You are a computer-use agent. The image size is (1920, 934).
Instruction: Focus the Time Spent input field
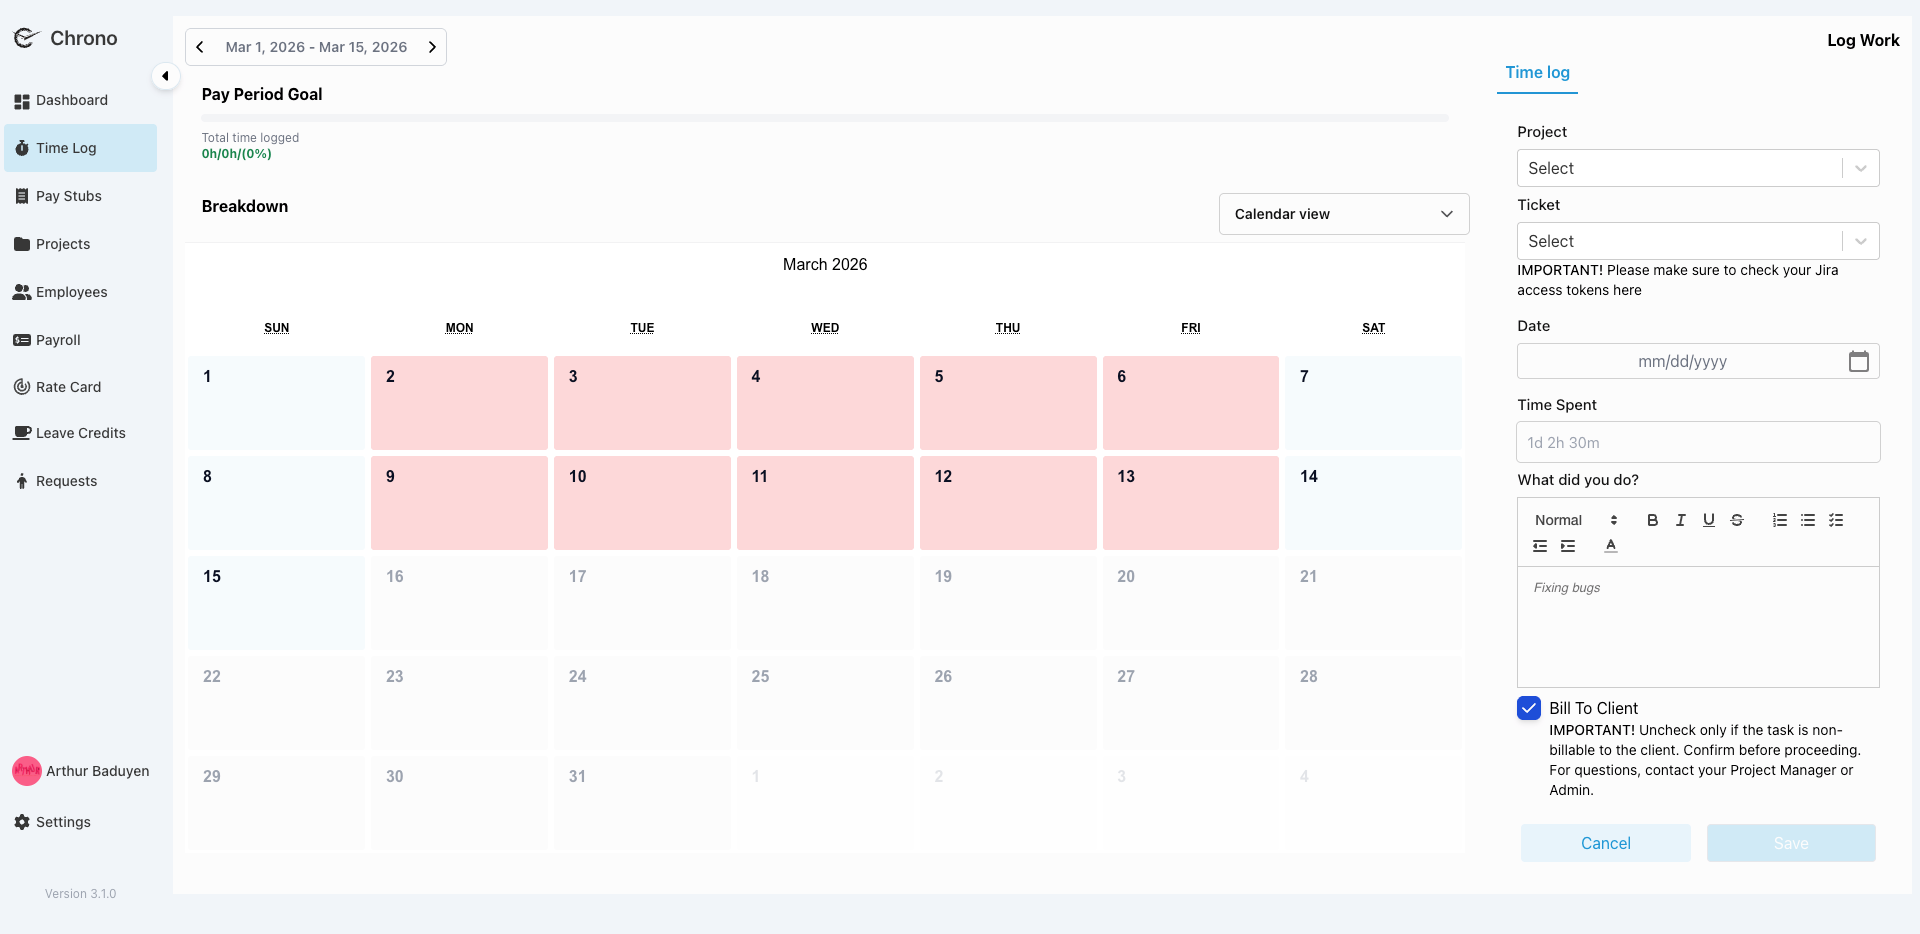tap(1697, 442)
